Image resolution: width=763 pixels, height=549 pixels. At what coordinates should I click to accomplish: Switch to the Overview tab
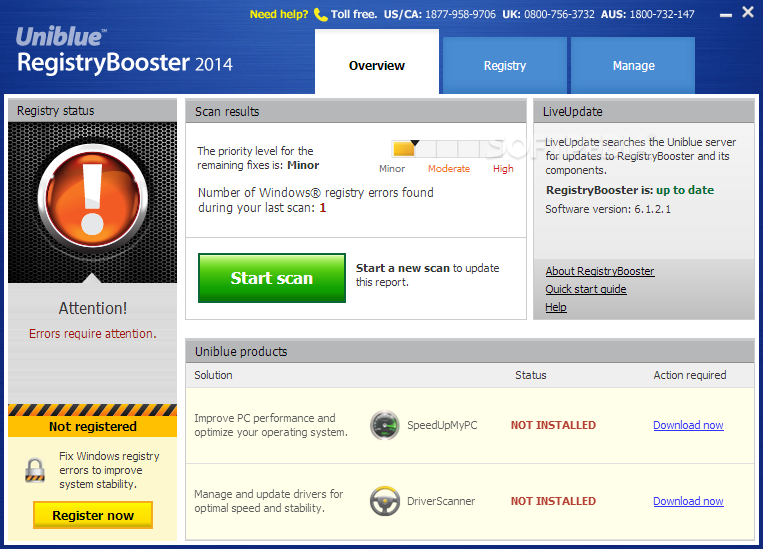click(377, 62)
